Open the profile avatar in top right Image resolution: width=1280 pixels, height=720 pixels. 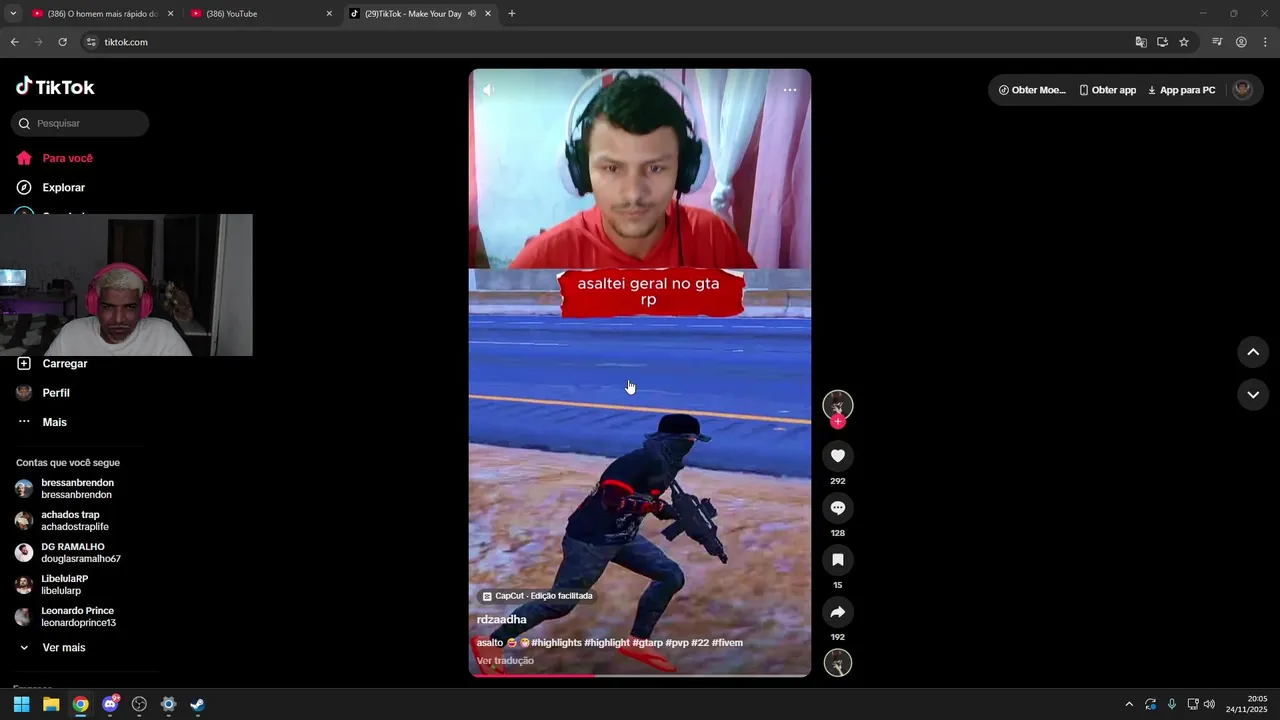[x=1242, y=89]
